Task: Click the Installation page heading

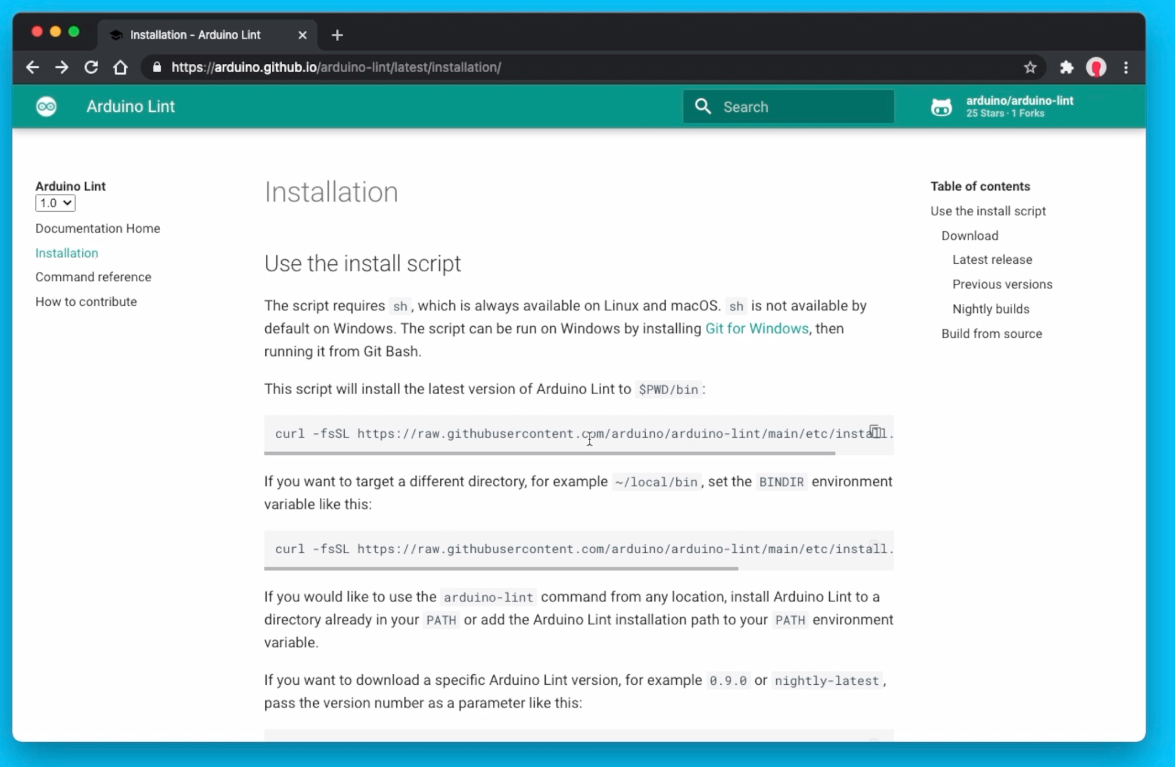Action: point(331,192)
